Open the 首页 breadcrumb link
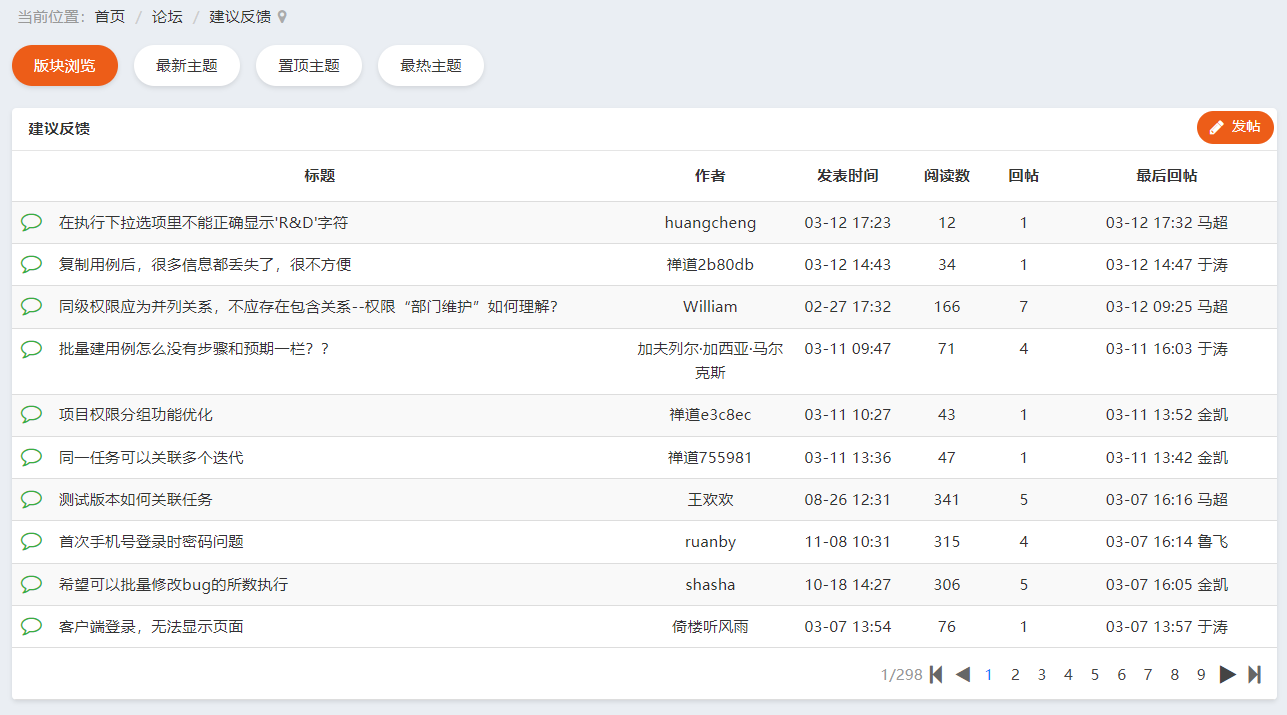 click(x=110, y=17)
